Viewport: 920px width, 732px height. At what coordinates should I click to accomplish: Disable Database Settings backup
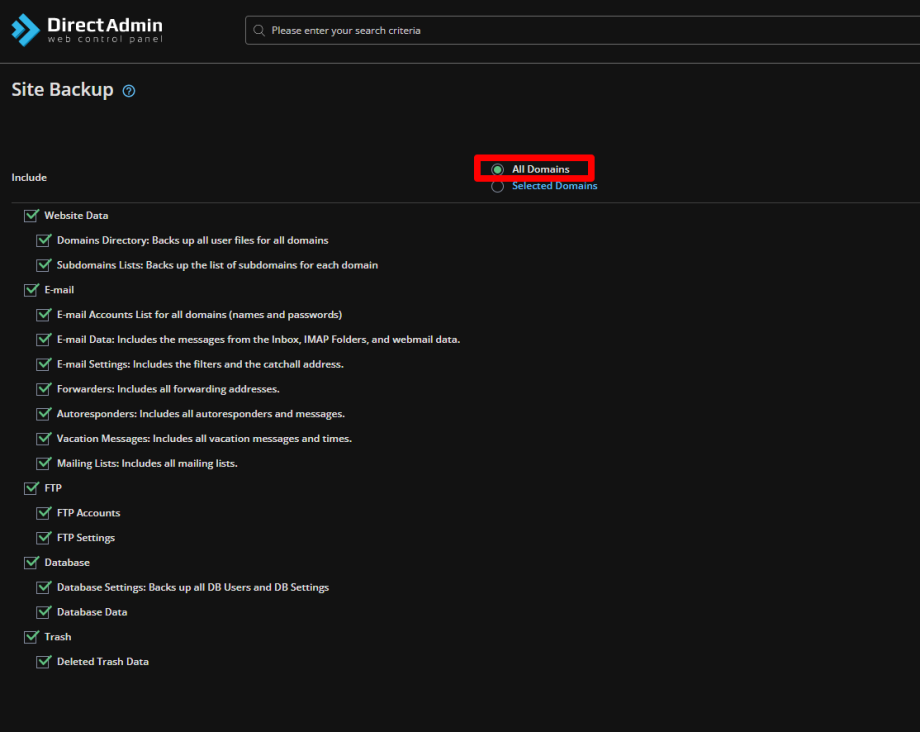tap(43, 587)
